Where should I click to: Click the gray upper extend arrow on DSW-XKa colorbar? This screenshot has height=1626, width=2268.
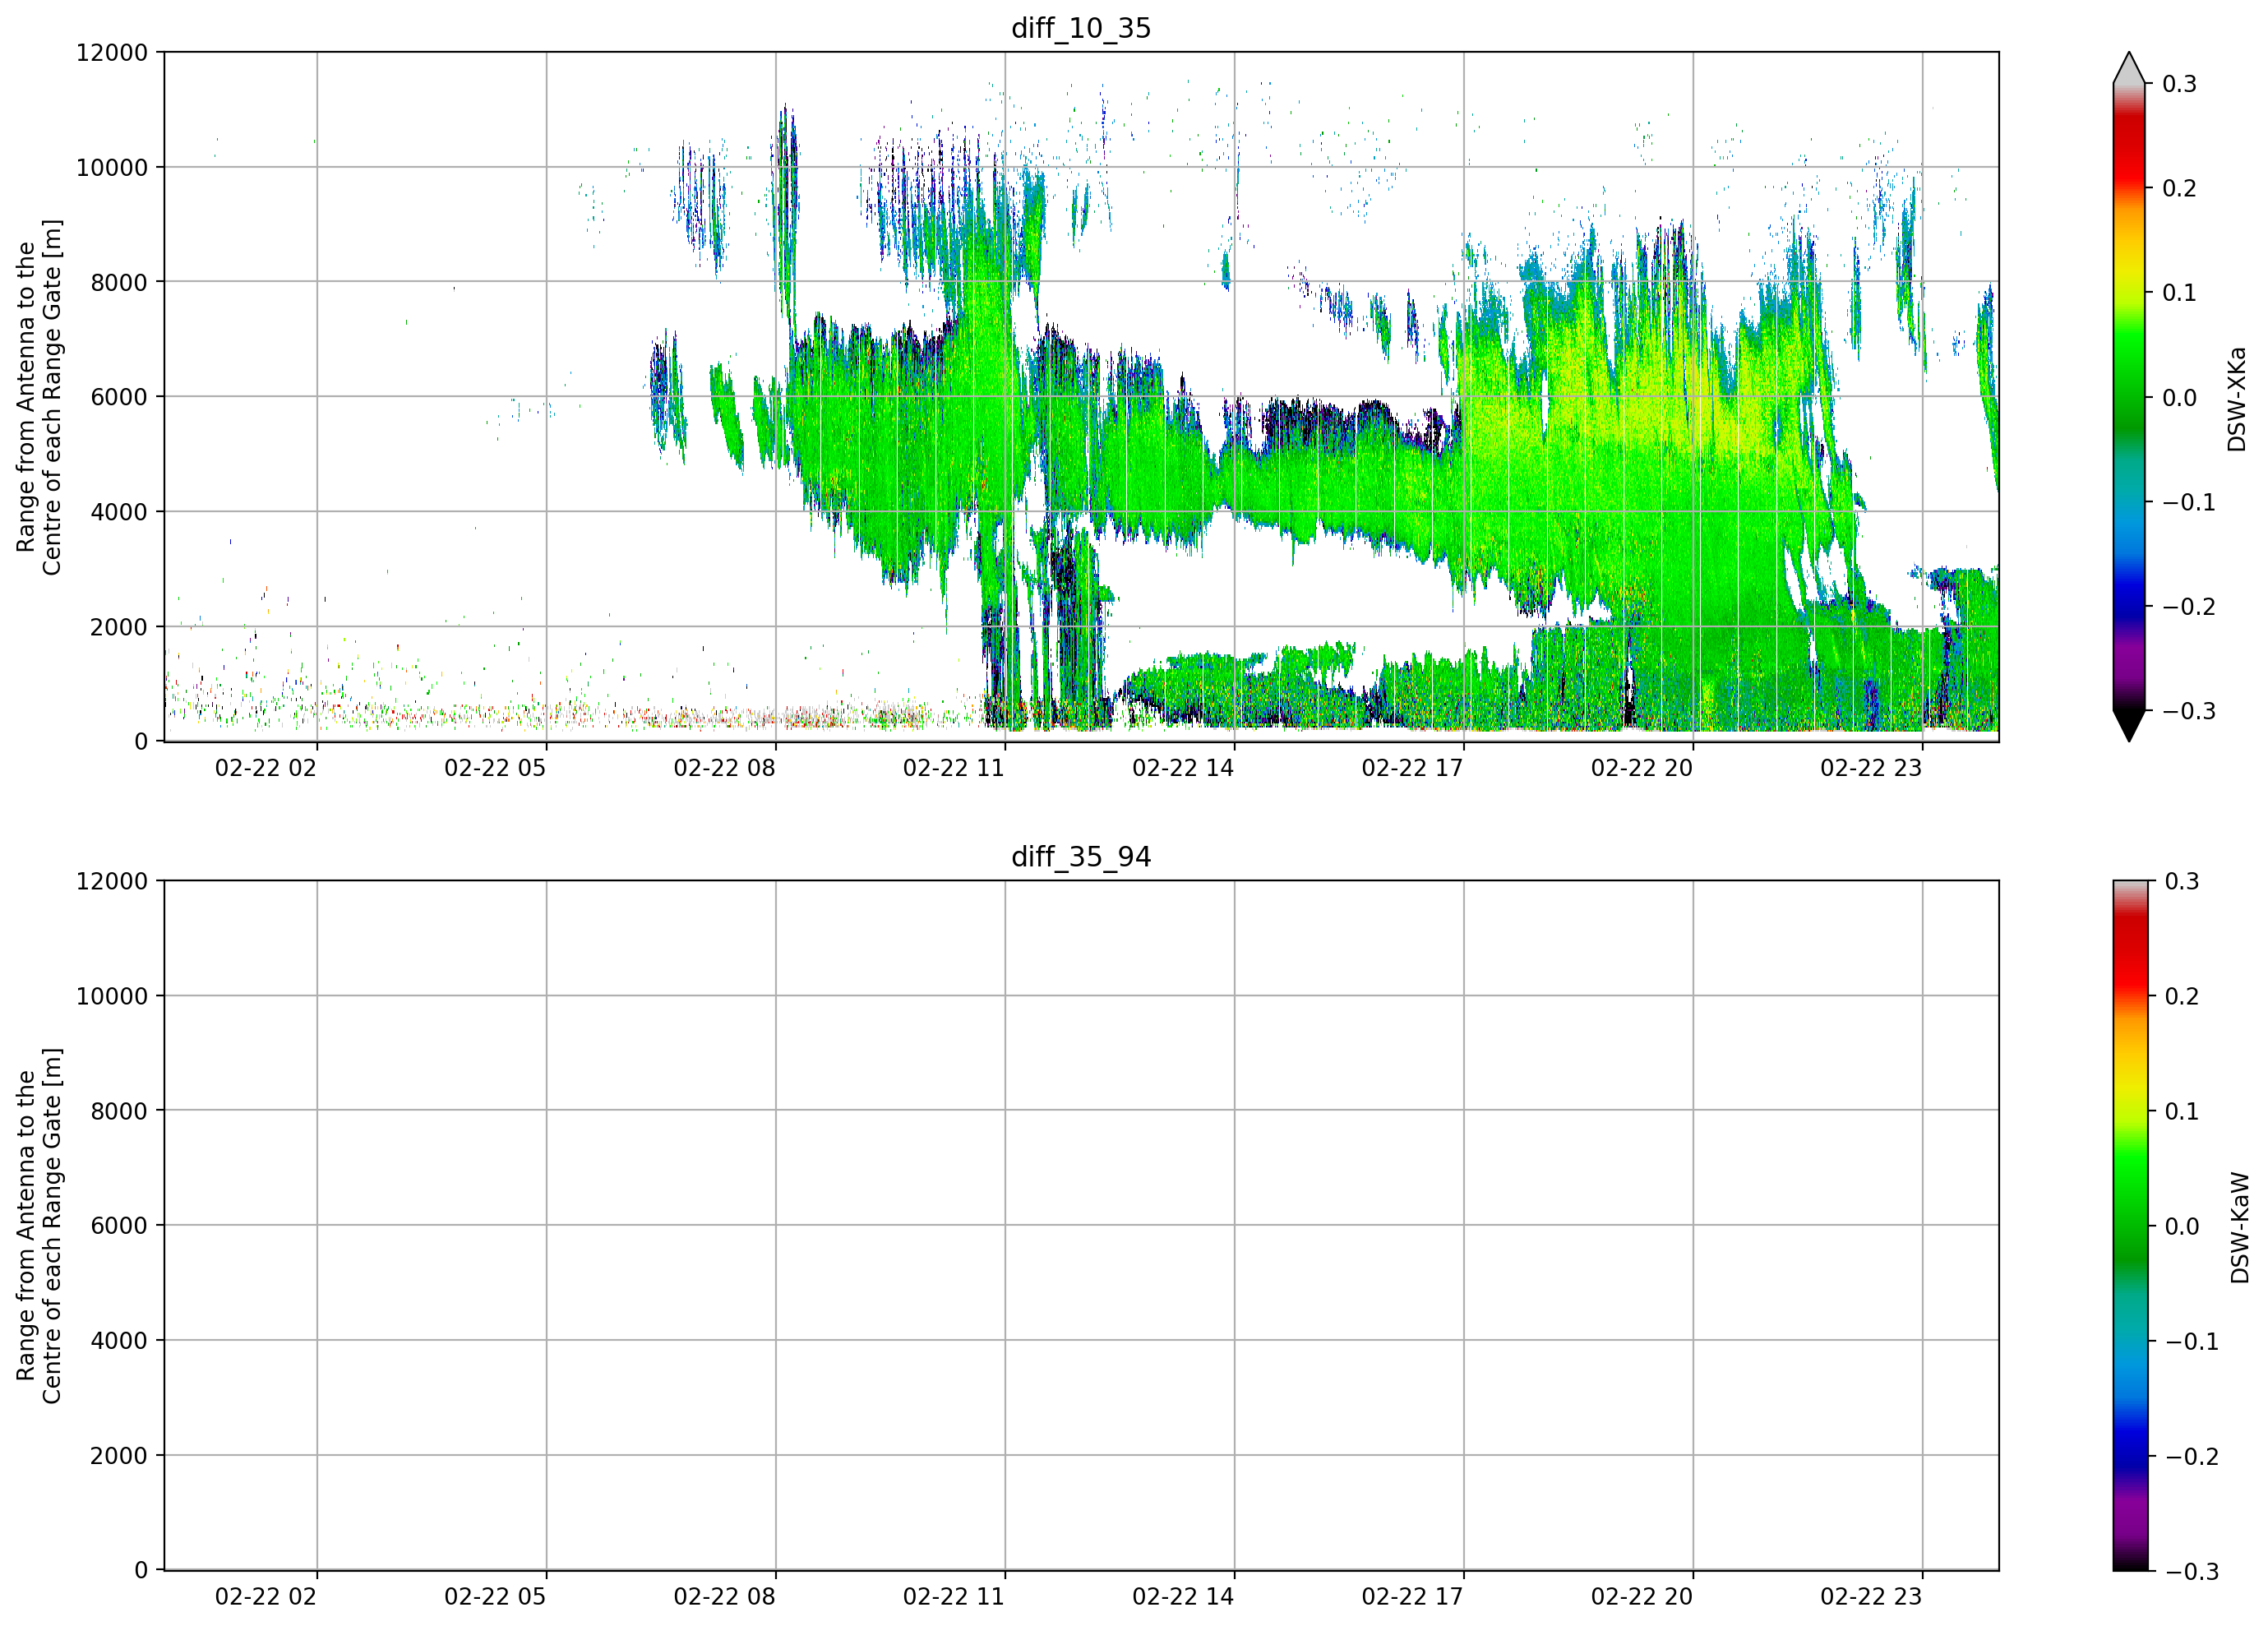(x=2129, y=68)
